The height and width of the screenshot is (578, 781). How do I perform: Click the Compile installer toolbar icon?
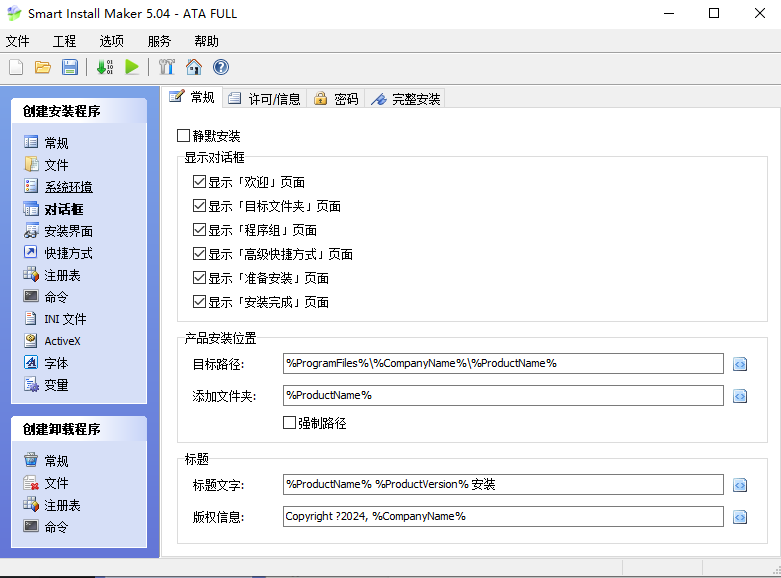point(105,67)
